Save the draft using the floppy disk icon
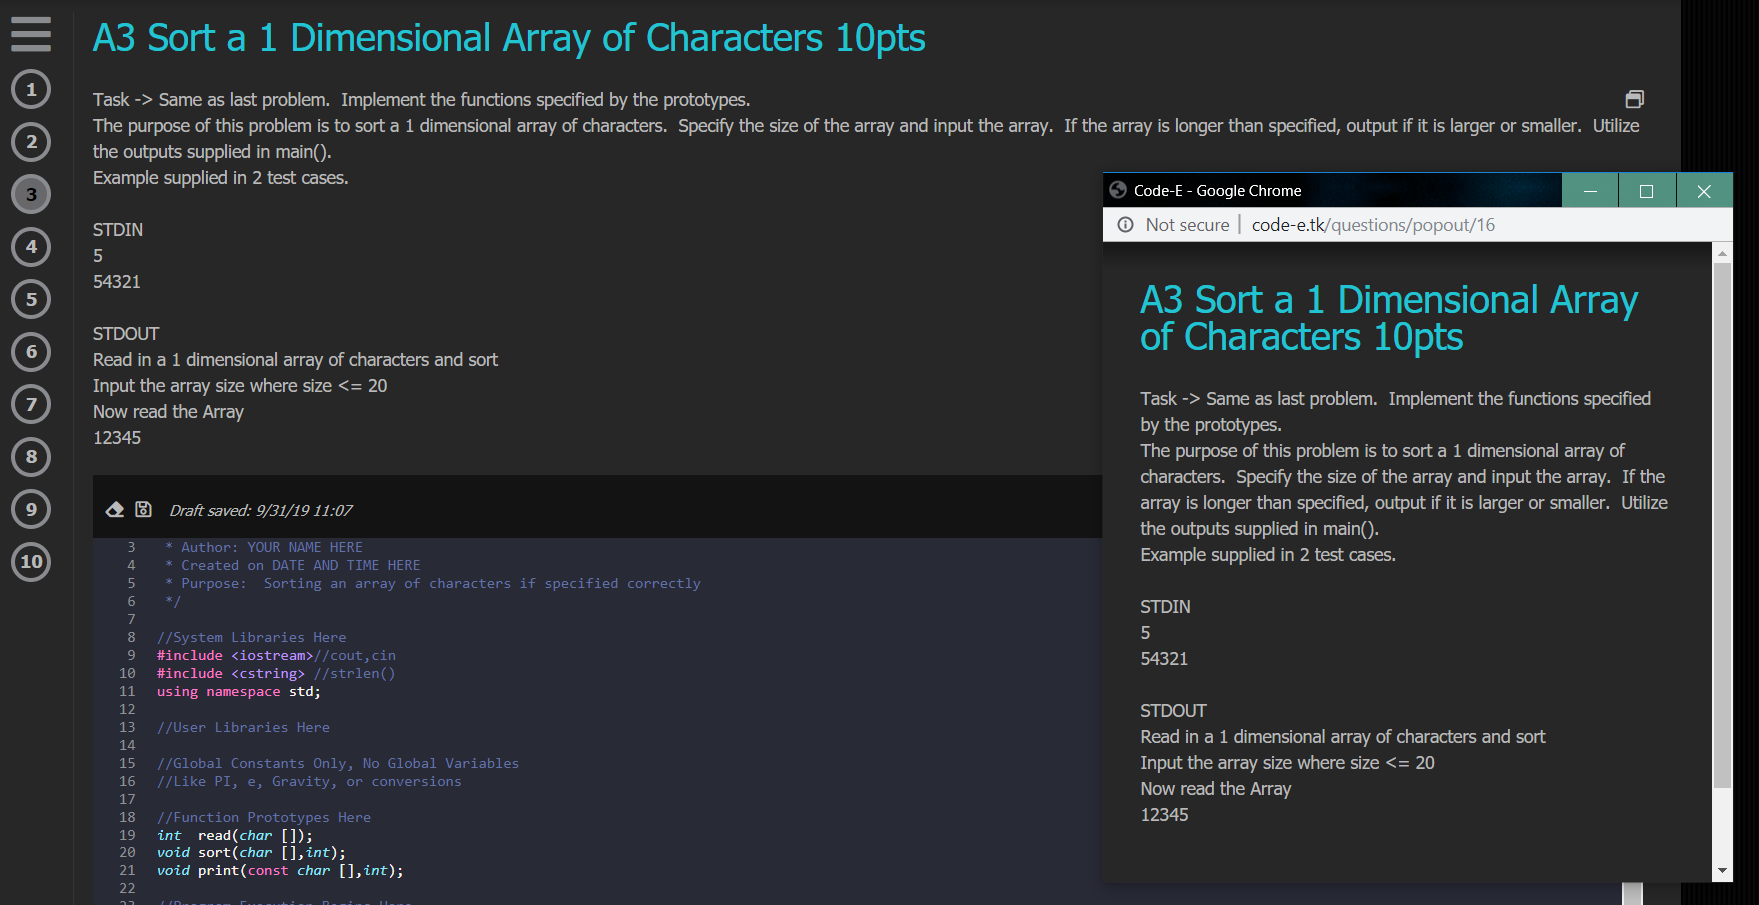The height and width of the screenshot is (905, 1759). [x=143, y=508]
